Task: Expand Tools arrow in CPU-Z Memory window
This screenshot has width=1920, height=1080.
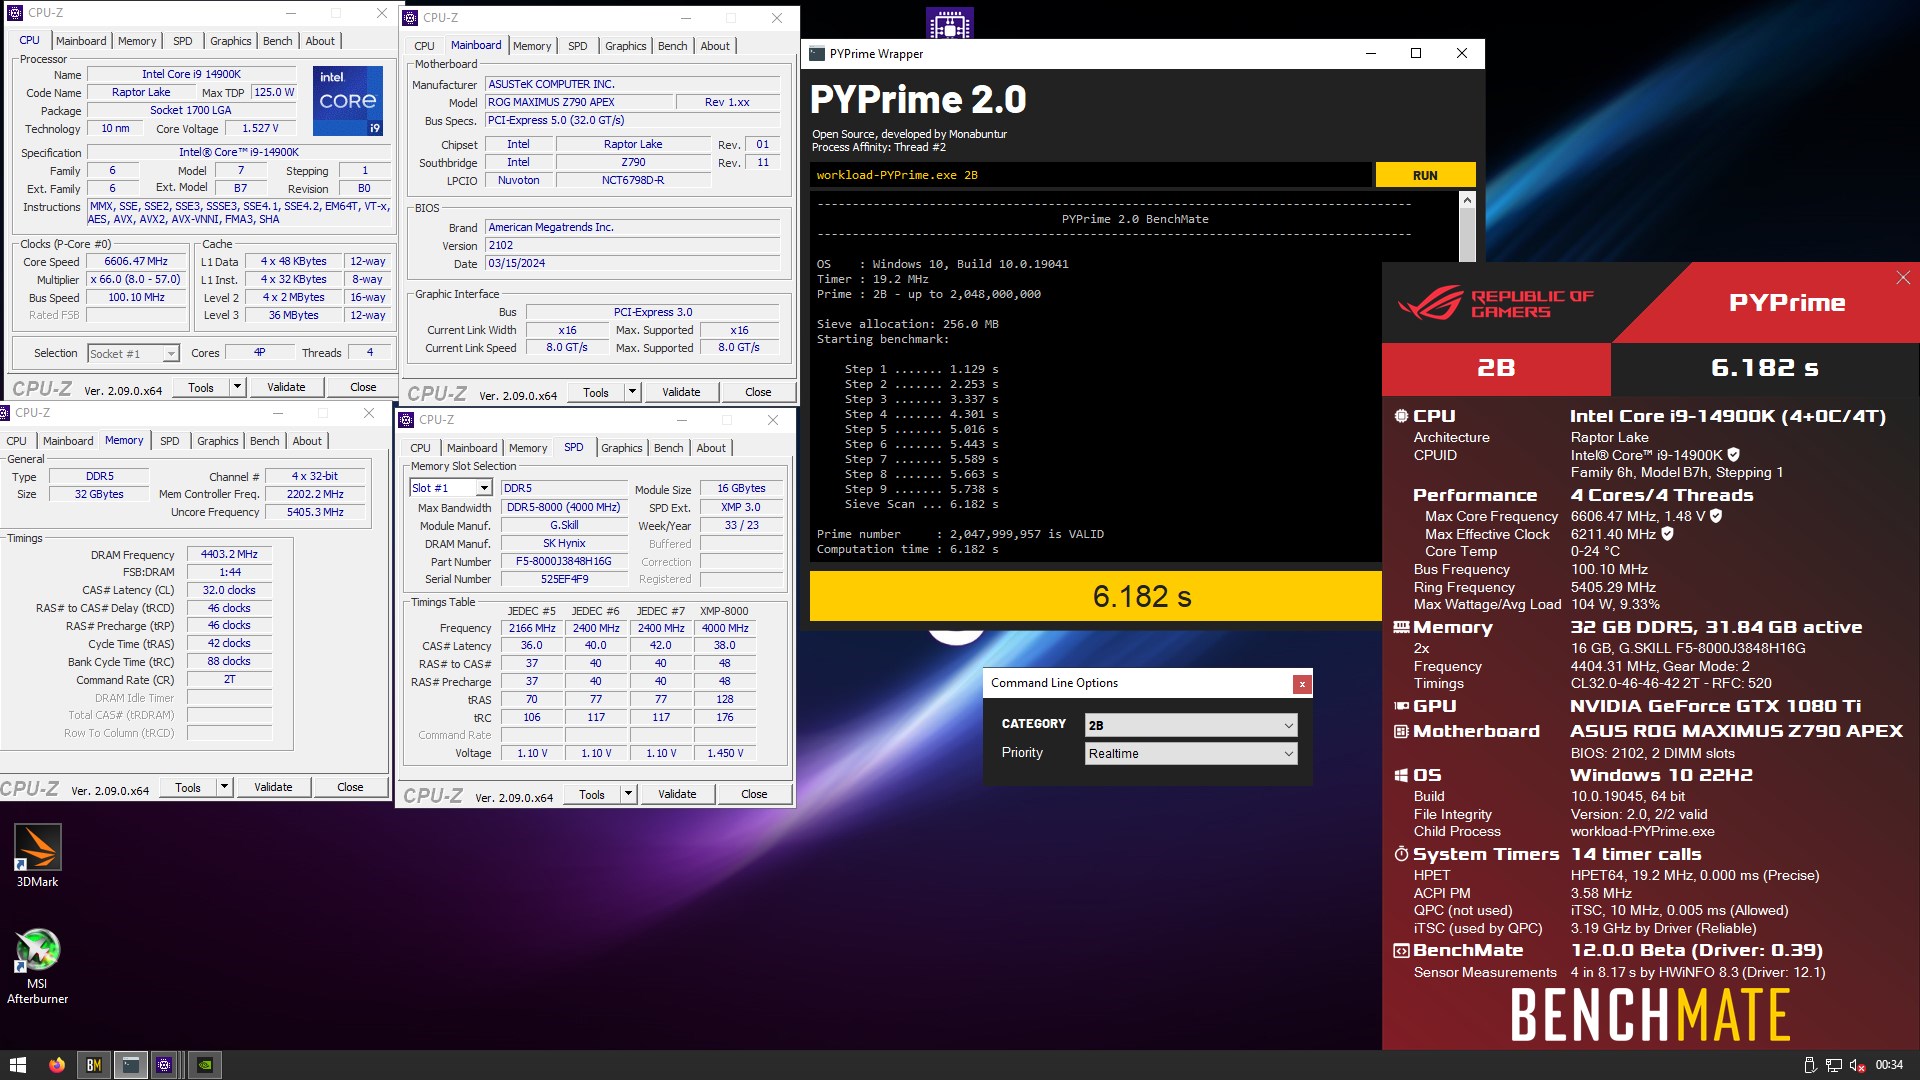Action: [x=224, y=787]
